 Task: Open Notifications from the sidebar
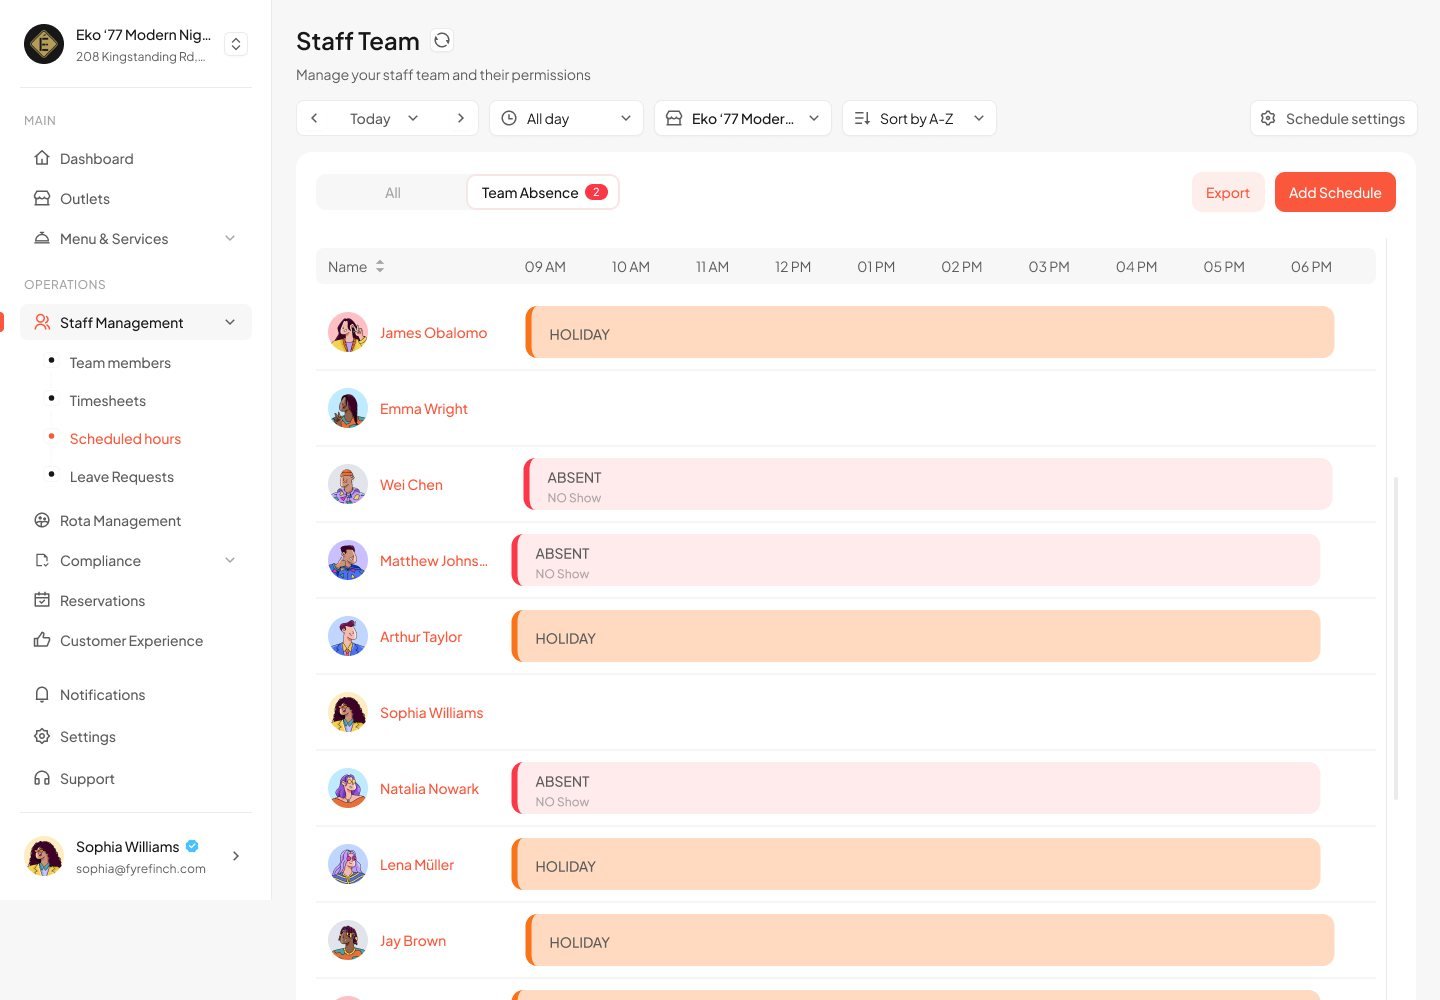(x=136, y=694)
